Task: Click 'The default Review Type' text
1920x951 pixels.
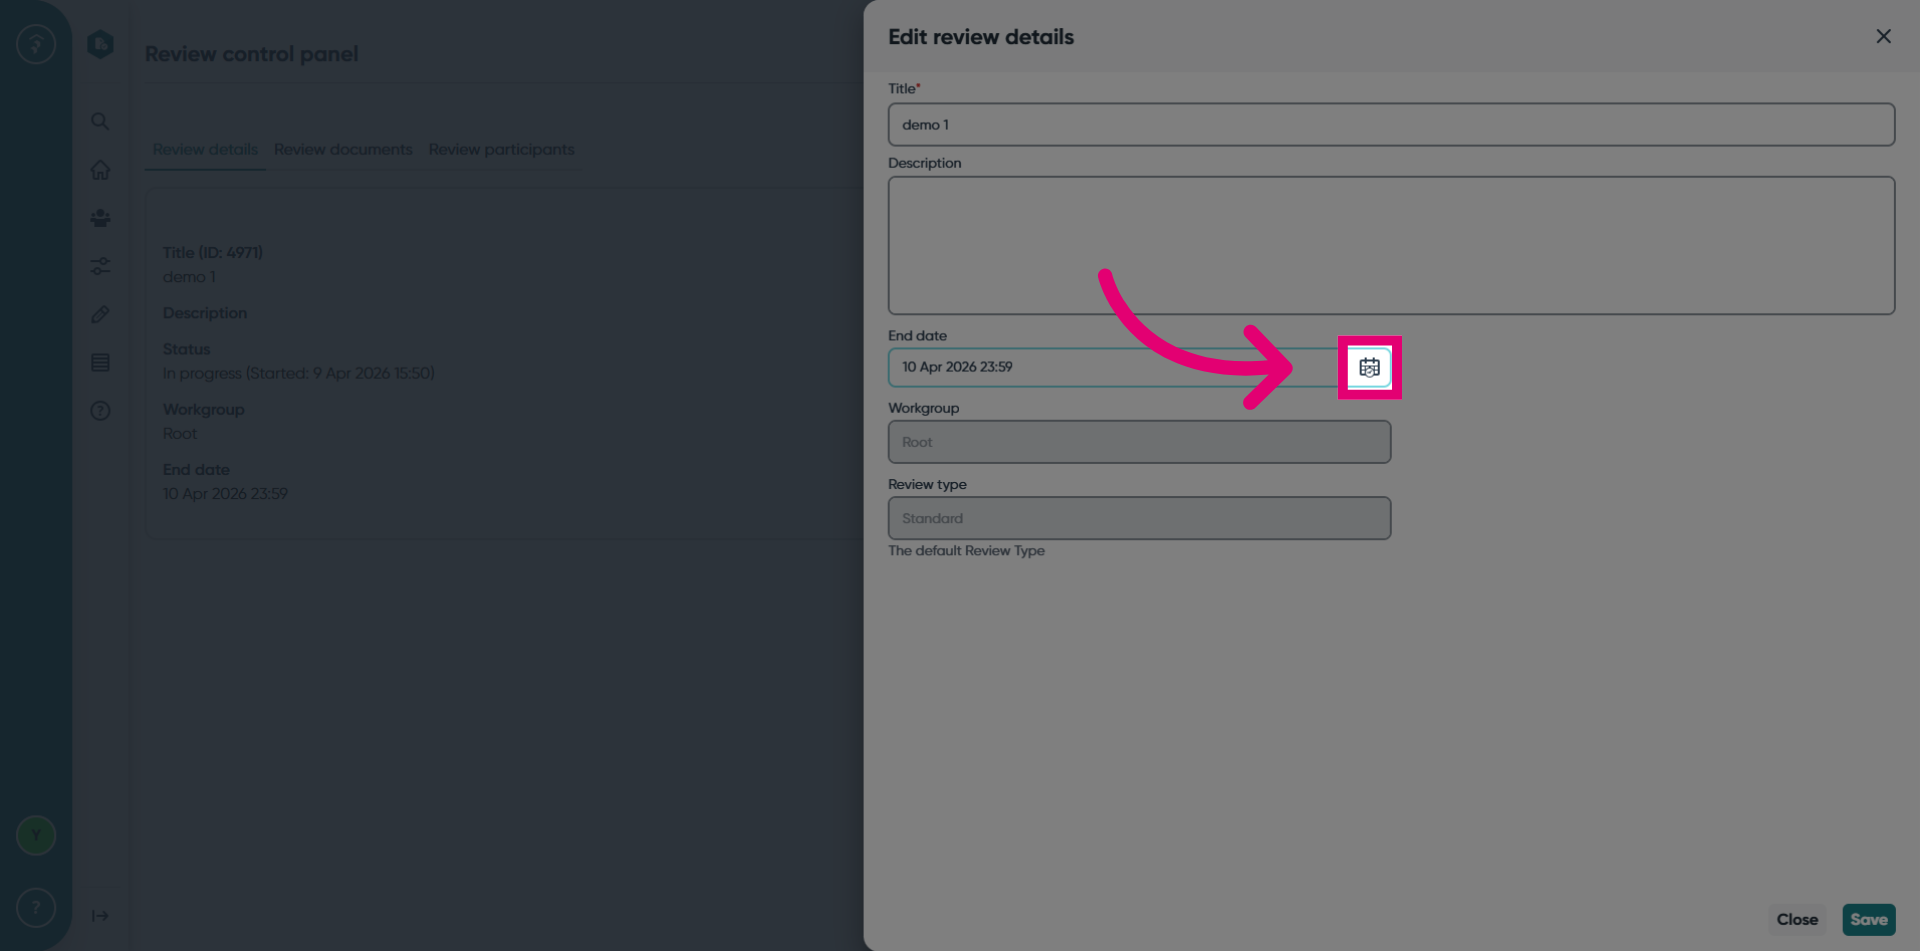Action: pos(966,551)
